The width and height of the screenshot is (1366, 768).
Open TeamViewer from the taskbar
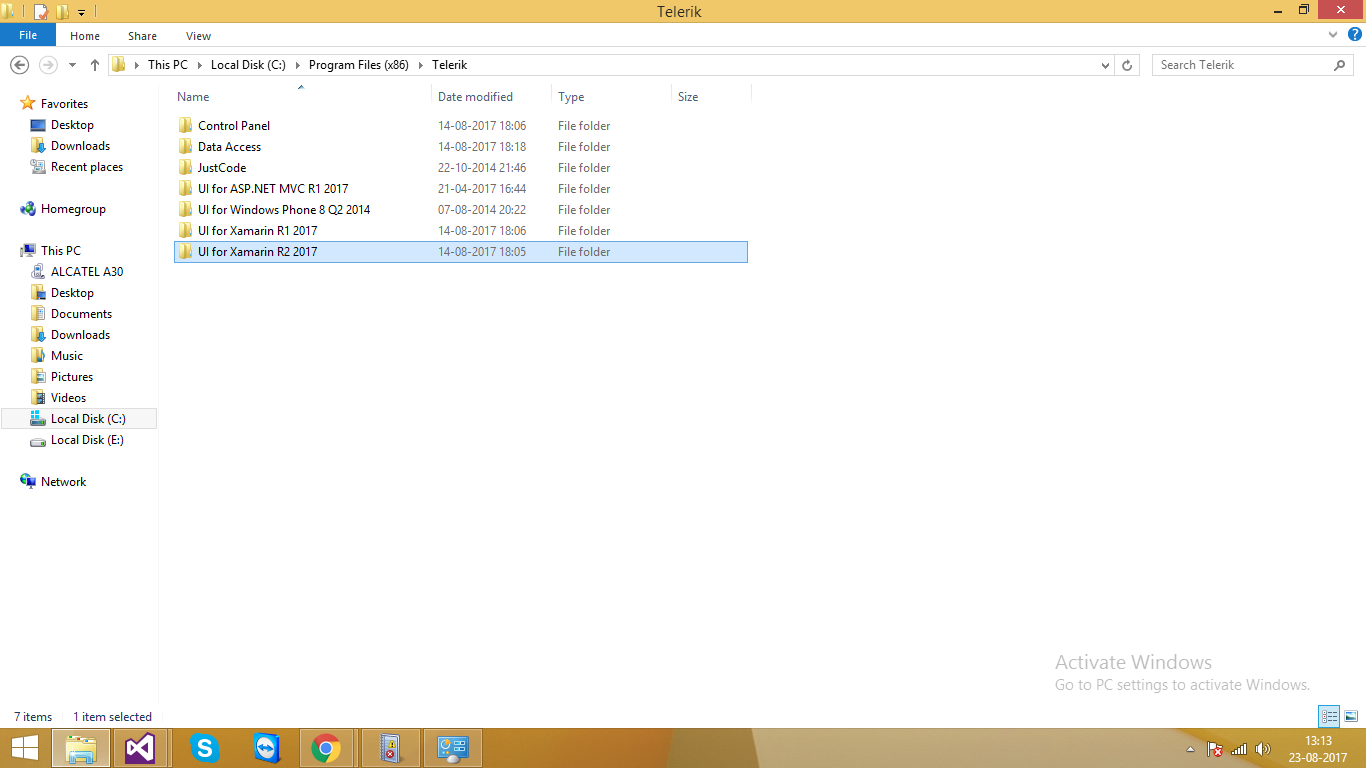pyautogui.click(x=265, y=748)
